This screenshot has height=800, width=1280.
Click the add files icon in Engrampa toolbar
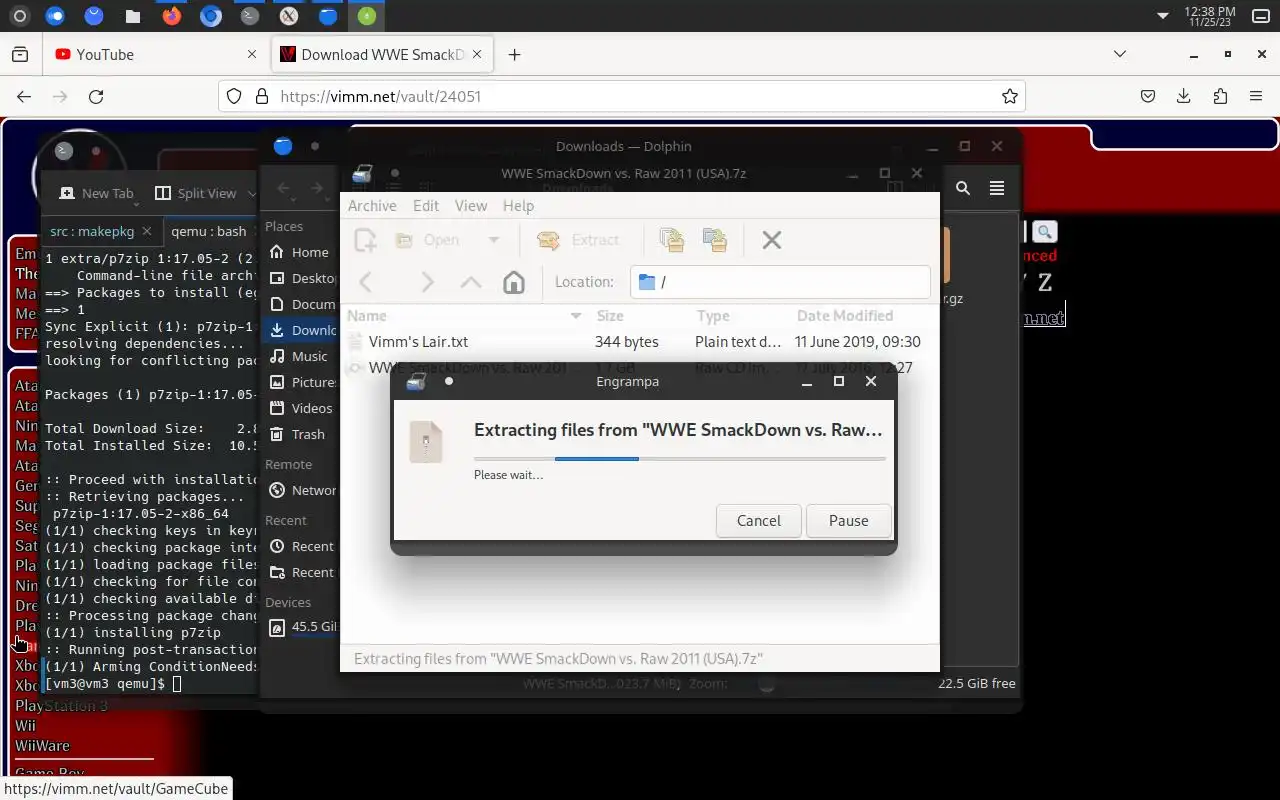tap(672, 240)
